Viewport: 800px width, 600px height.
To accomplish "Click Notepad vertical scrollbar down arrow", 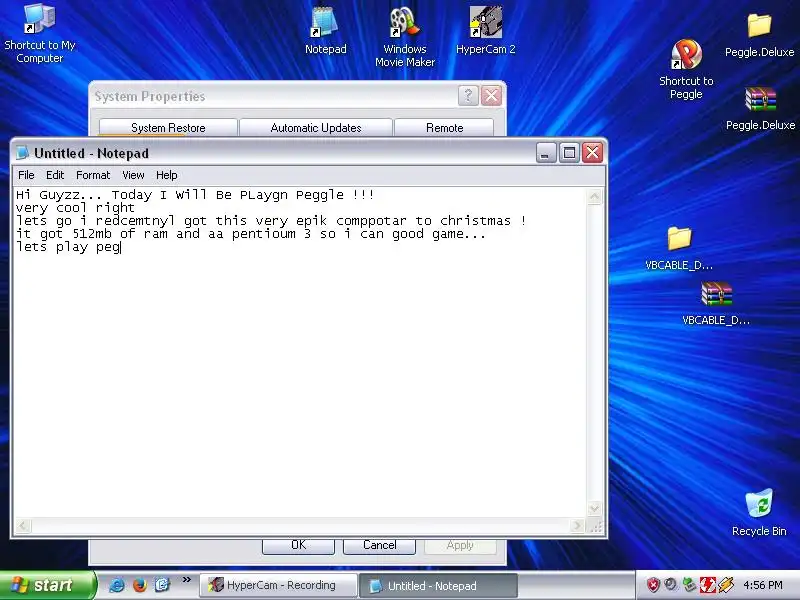I will (594, 508).
